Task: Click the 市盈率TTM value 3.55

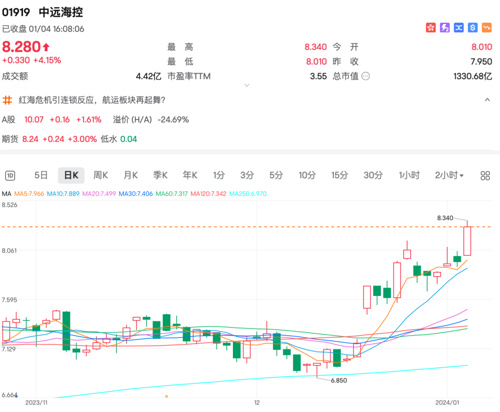Action: pos(318,76)
